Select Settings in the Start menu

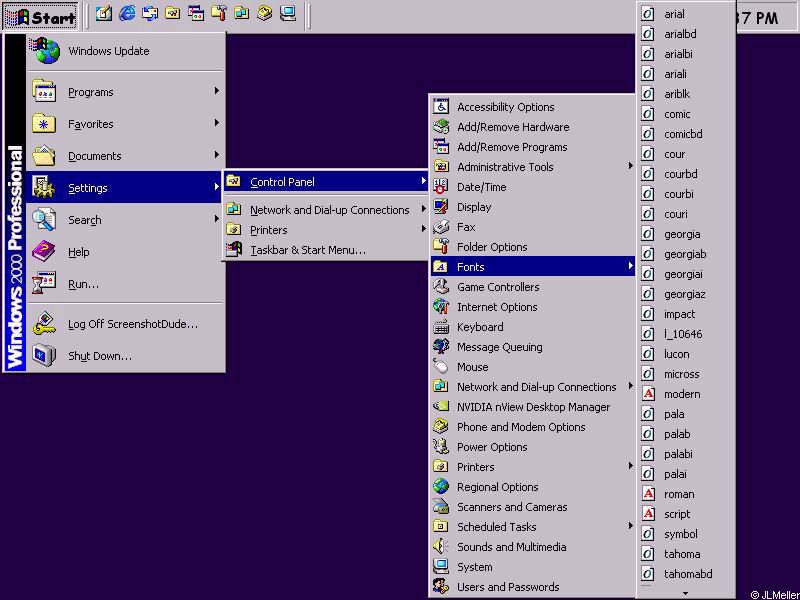[126, 187]
